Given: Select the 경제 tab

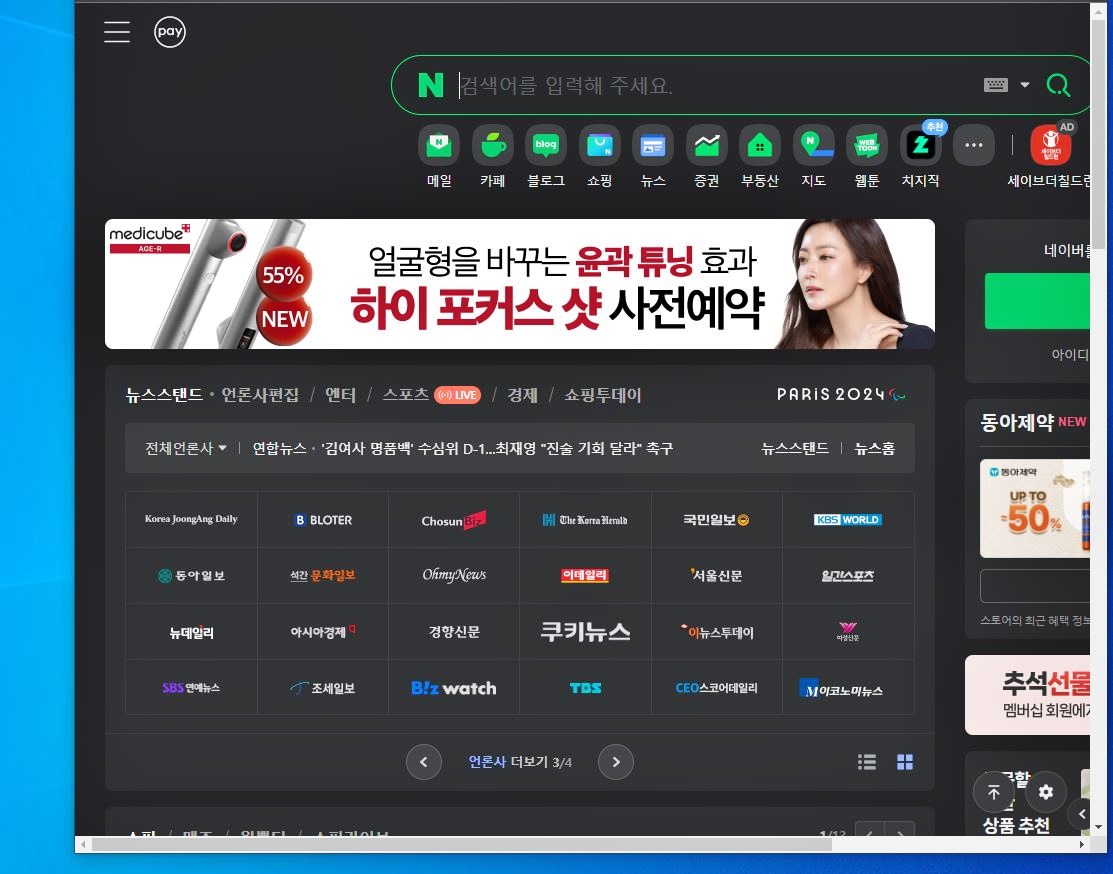Looking at the screenshot, I should tap(522, 395).
